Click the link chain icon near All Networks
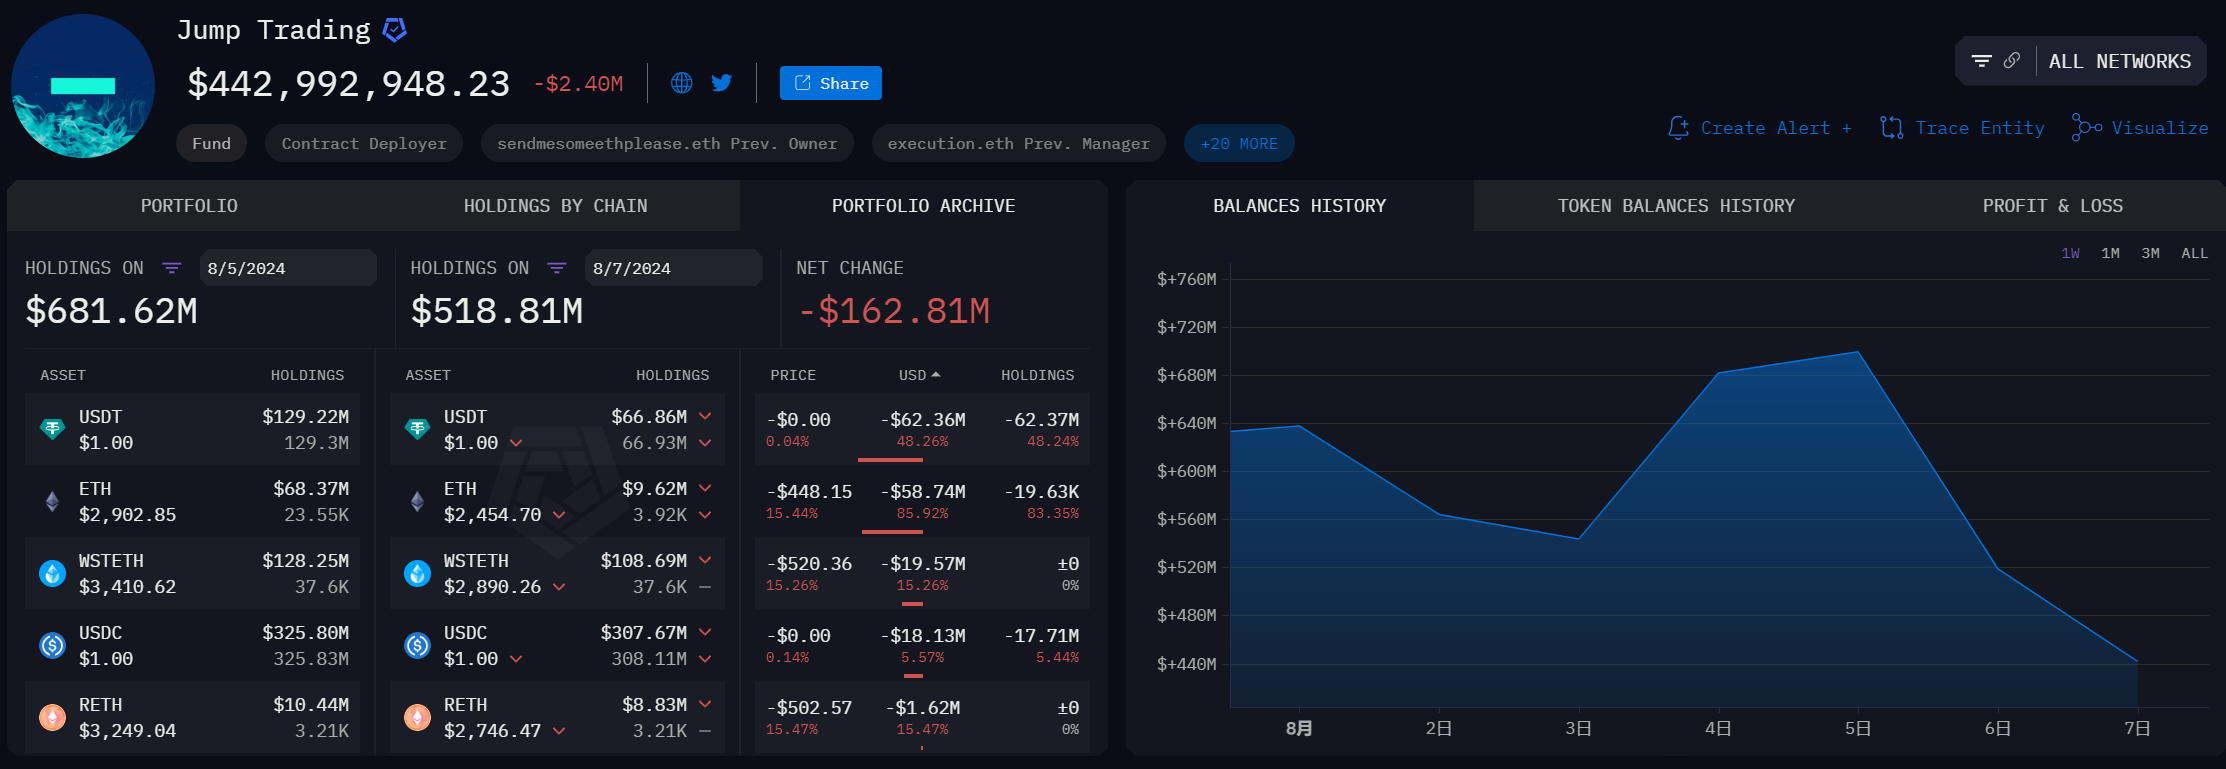The image size is (2226, 769). click(2012, 61)
